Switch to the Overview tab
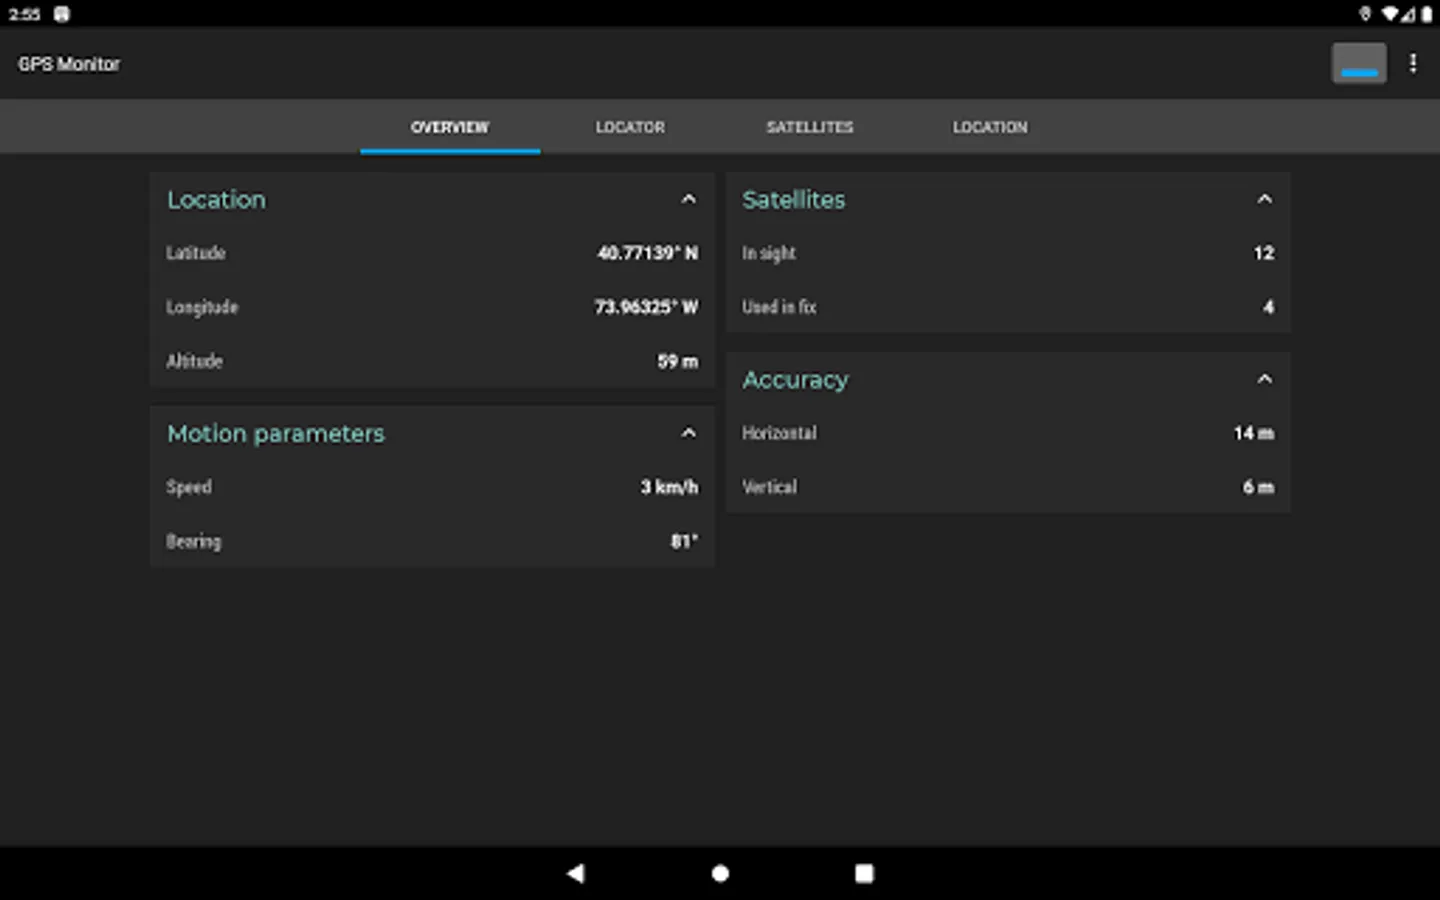Viewport: 1440px width, 900px height. pos(450,127)
